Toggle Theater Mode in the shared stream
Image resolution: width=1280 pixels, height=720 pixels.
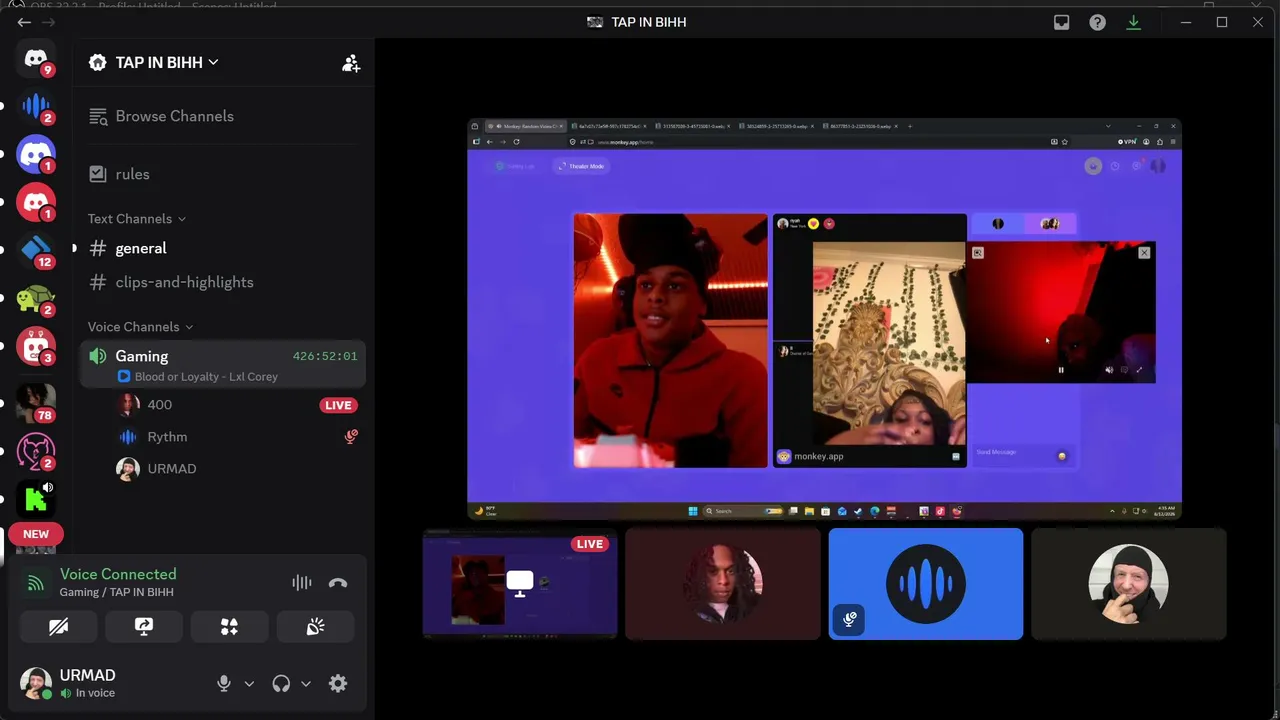click(581, 166)
